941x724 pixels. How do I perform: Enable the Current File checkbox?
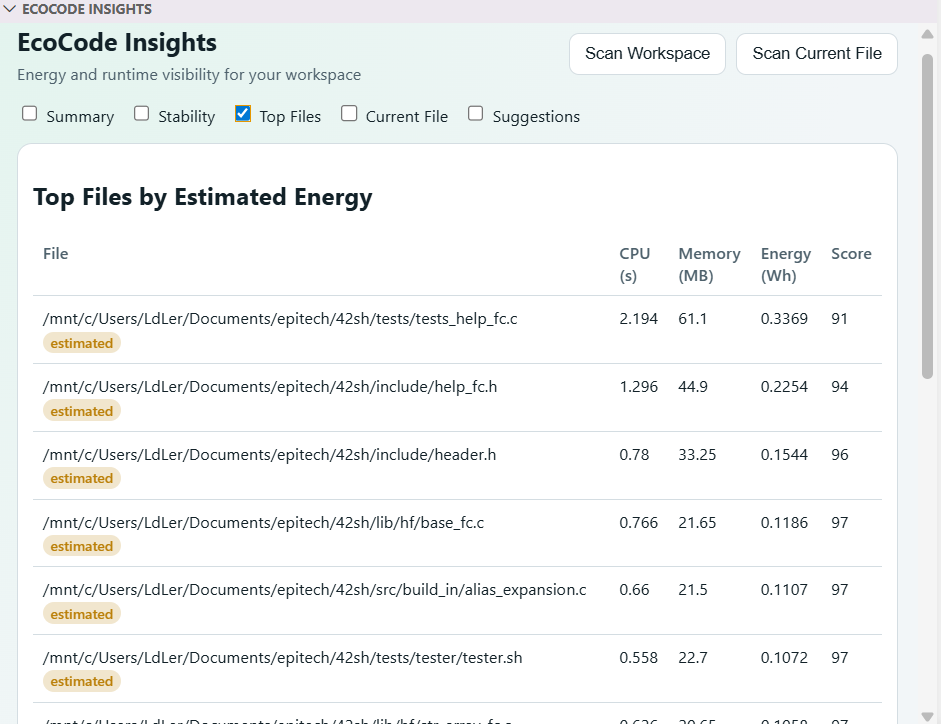[x=349, y=113]
